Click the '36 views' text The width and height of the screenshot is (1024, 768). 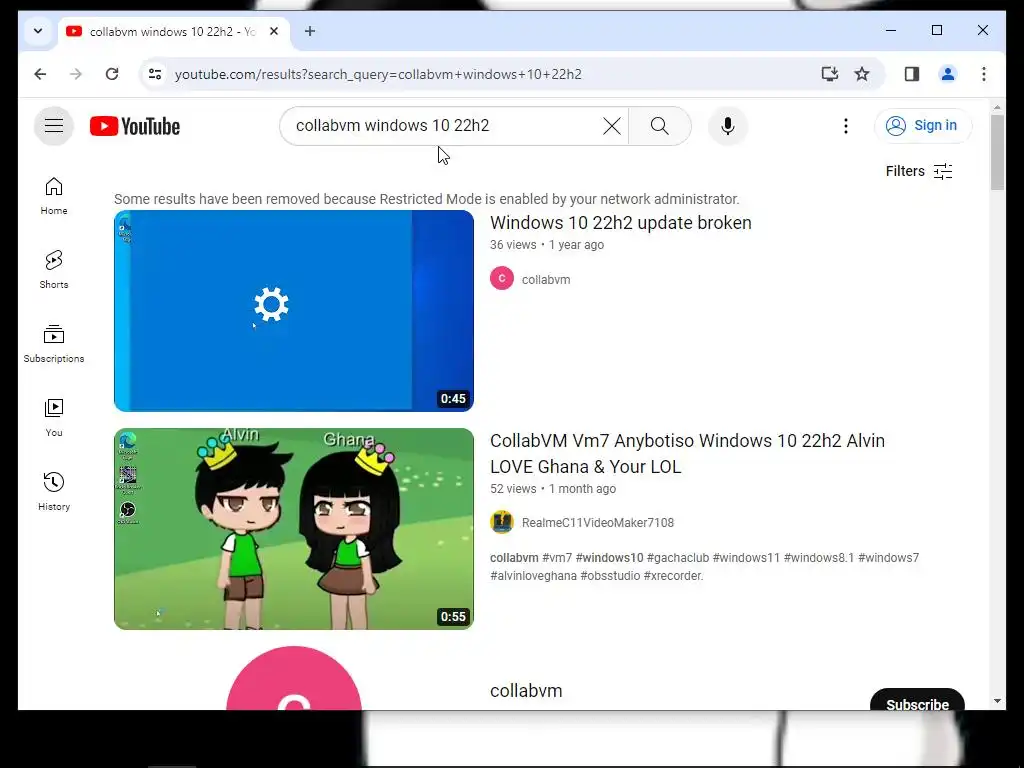(513, 245)
